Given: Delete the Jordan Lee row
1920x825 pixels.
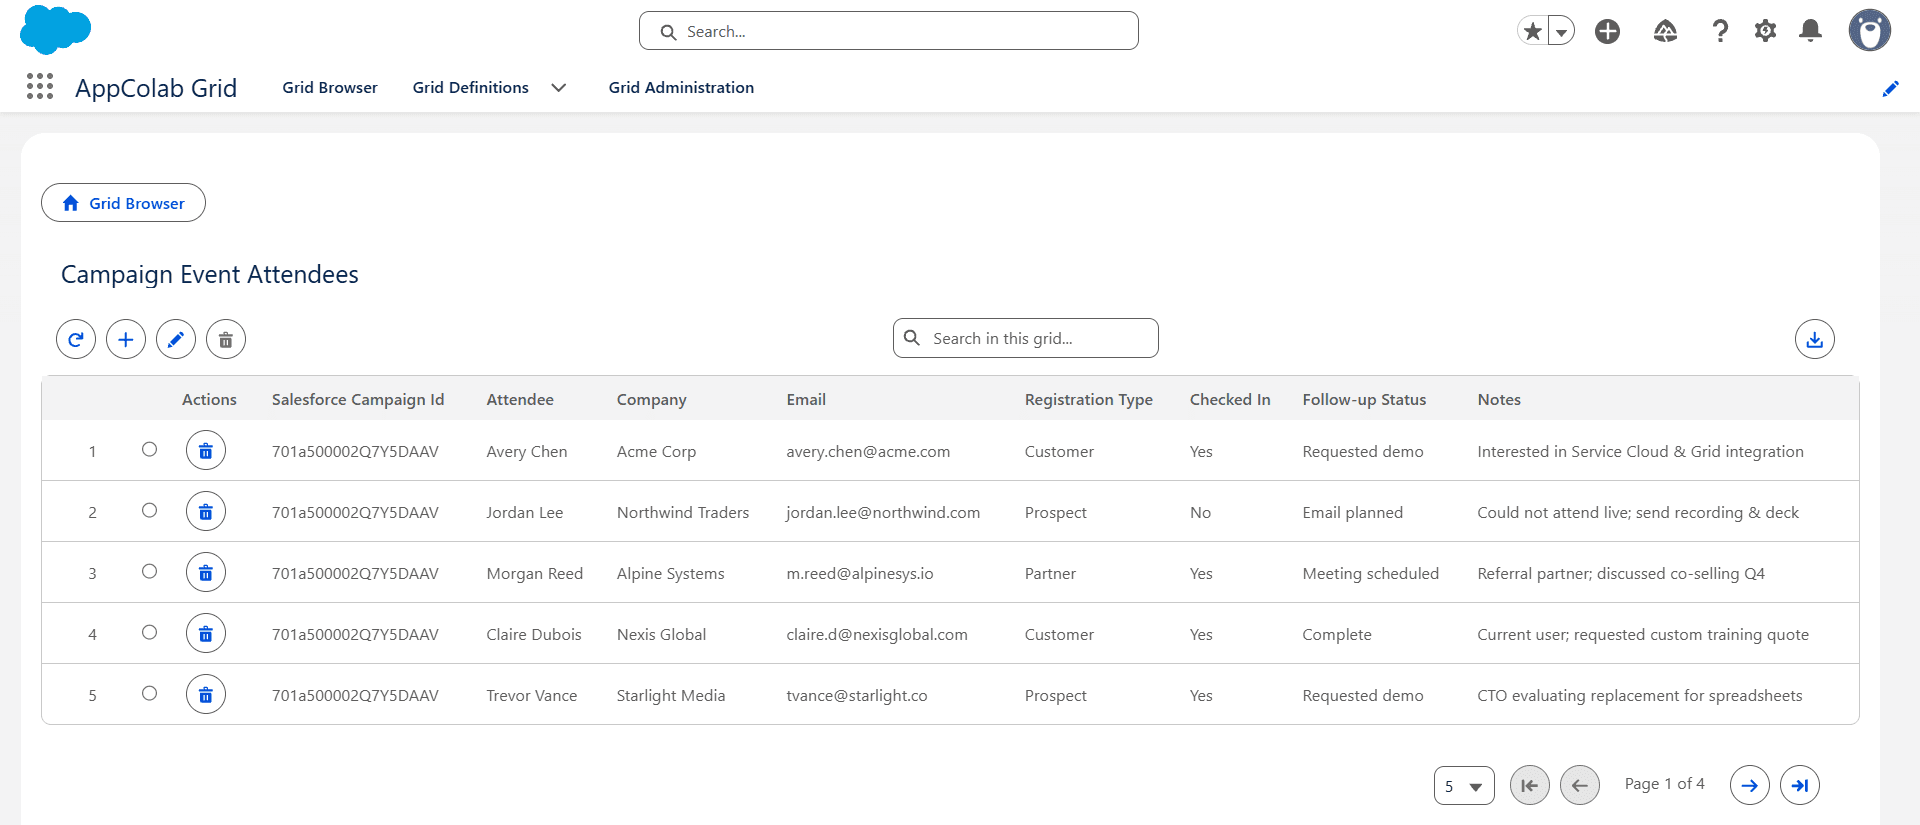Looking at the screenshot, I should point(206,512).
